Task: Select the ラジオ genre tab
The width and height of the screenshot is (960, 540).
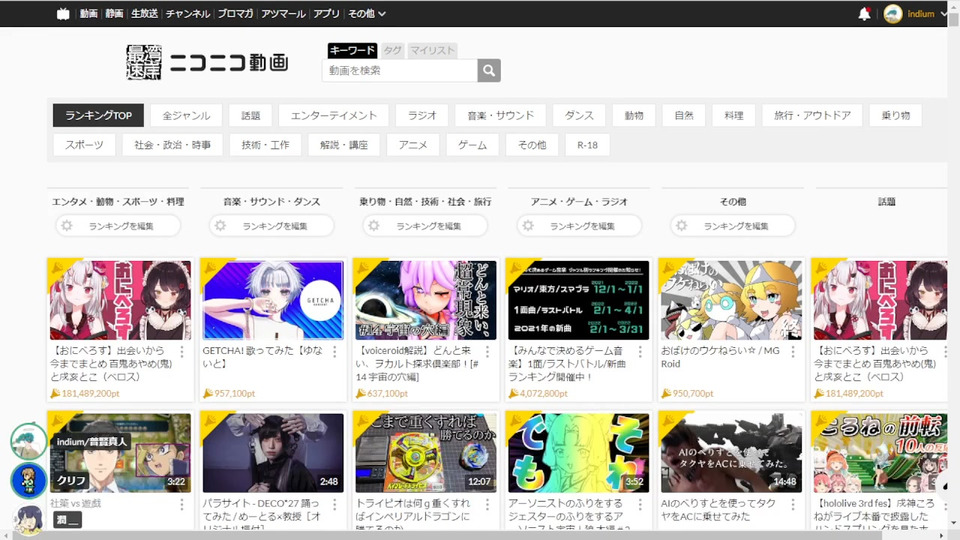Action: (x=422, y=115)
